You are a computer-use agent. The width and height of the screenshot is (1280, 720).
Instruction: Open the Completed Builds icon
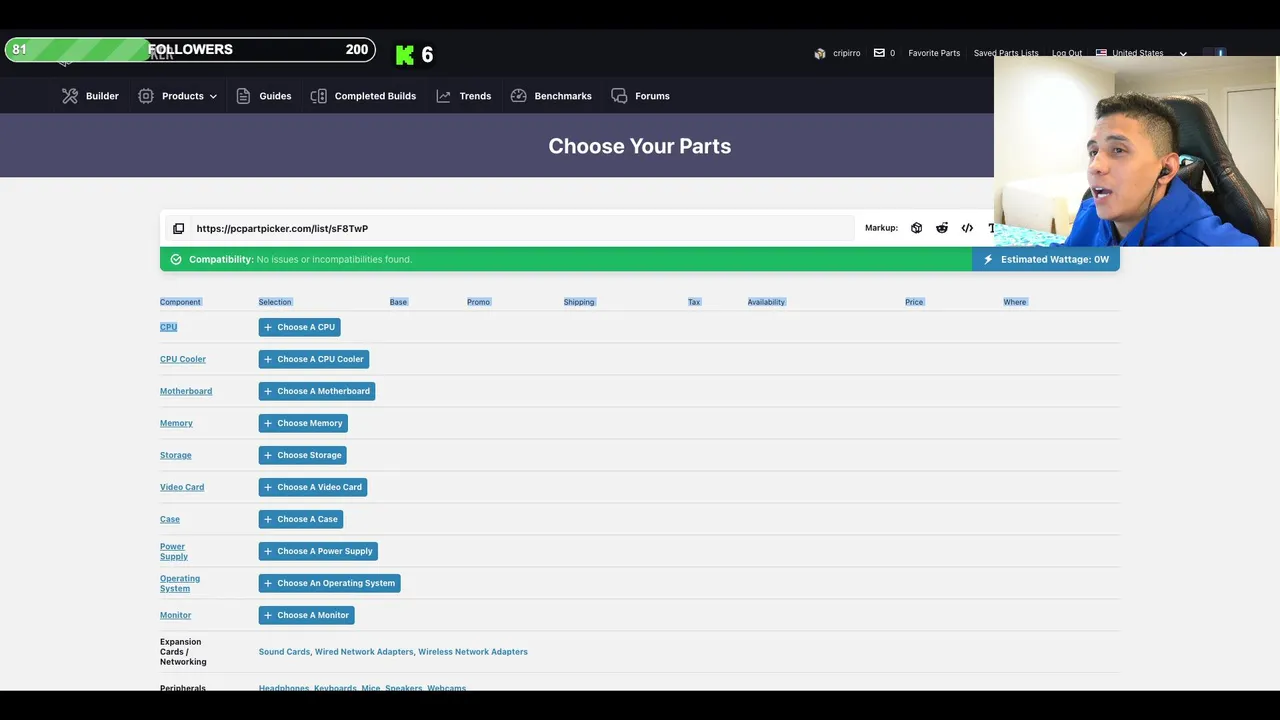coord(319,96)
